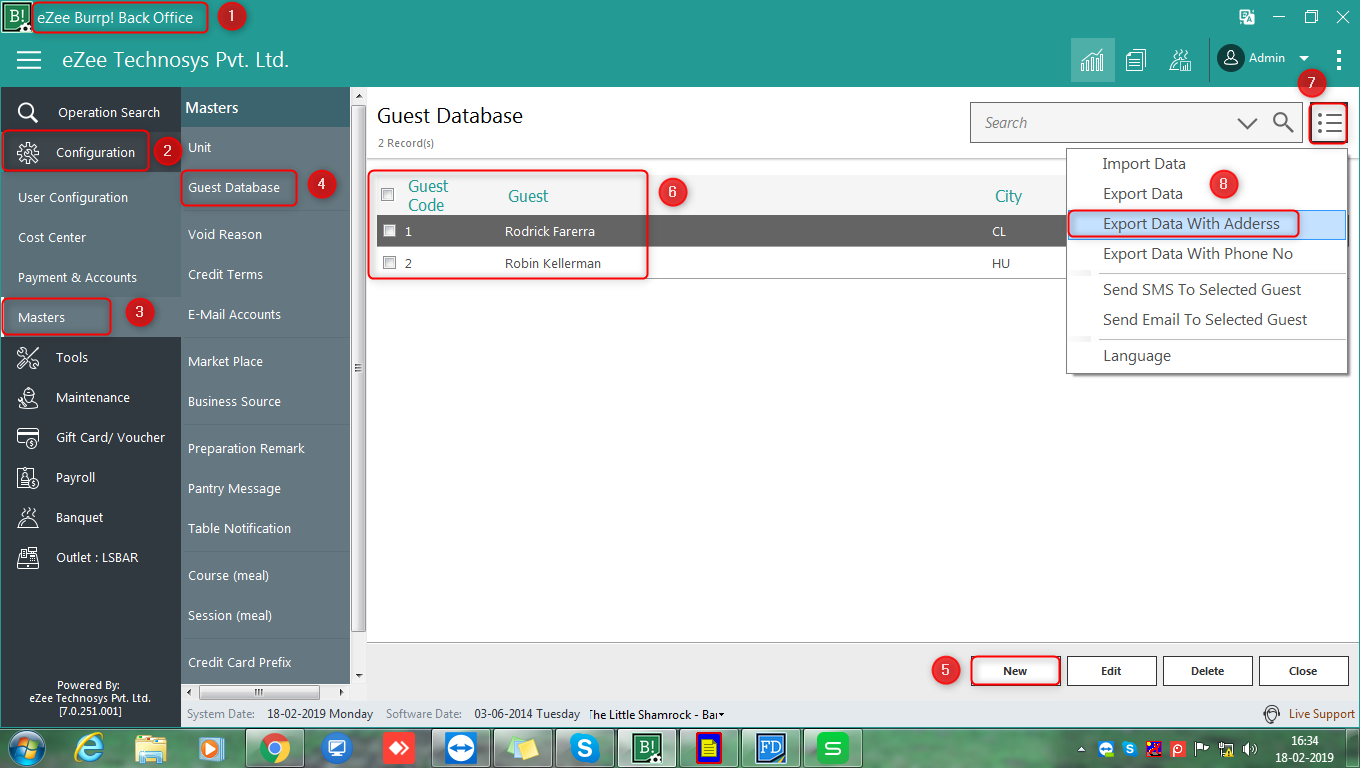Click the magnifier search icon
The height and width of the screenshot is (768, 1360).
[x=1283, y=123]
